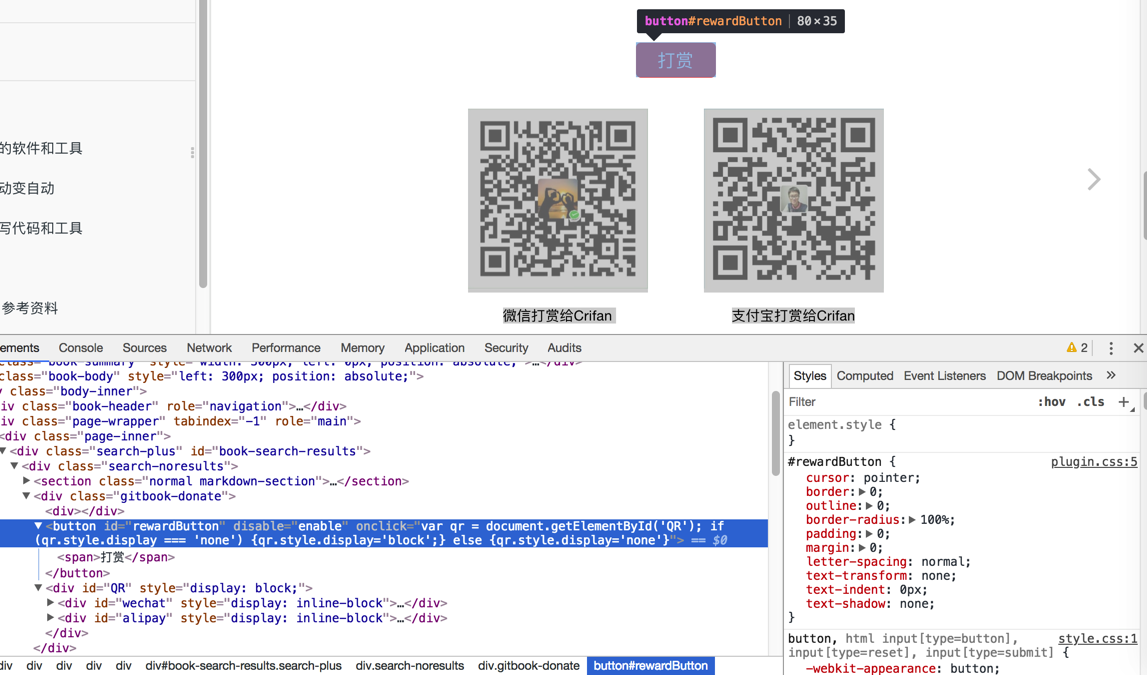Click the 打赏 reward button
The image size is (1147, 675).
tap(675, 60)
